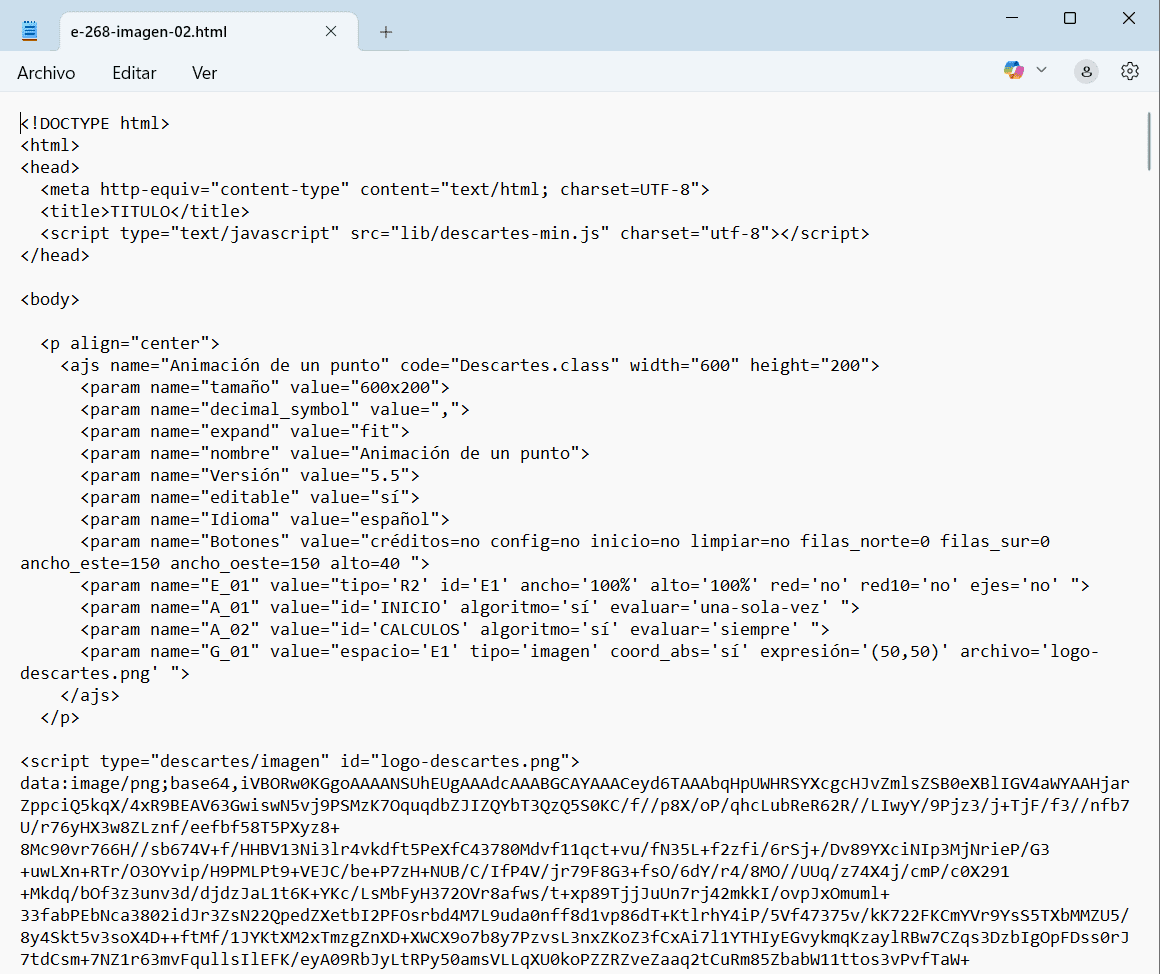Open the Archivo menu
This screenshot has width=1160, height=974.
click(x=46, y=73)
